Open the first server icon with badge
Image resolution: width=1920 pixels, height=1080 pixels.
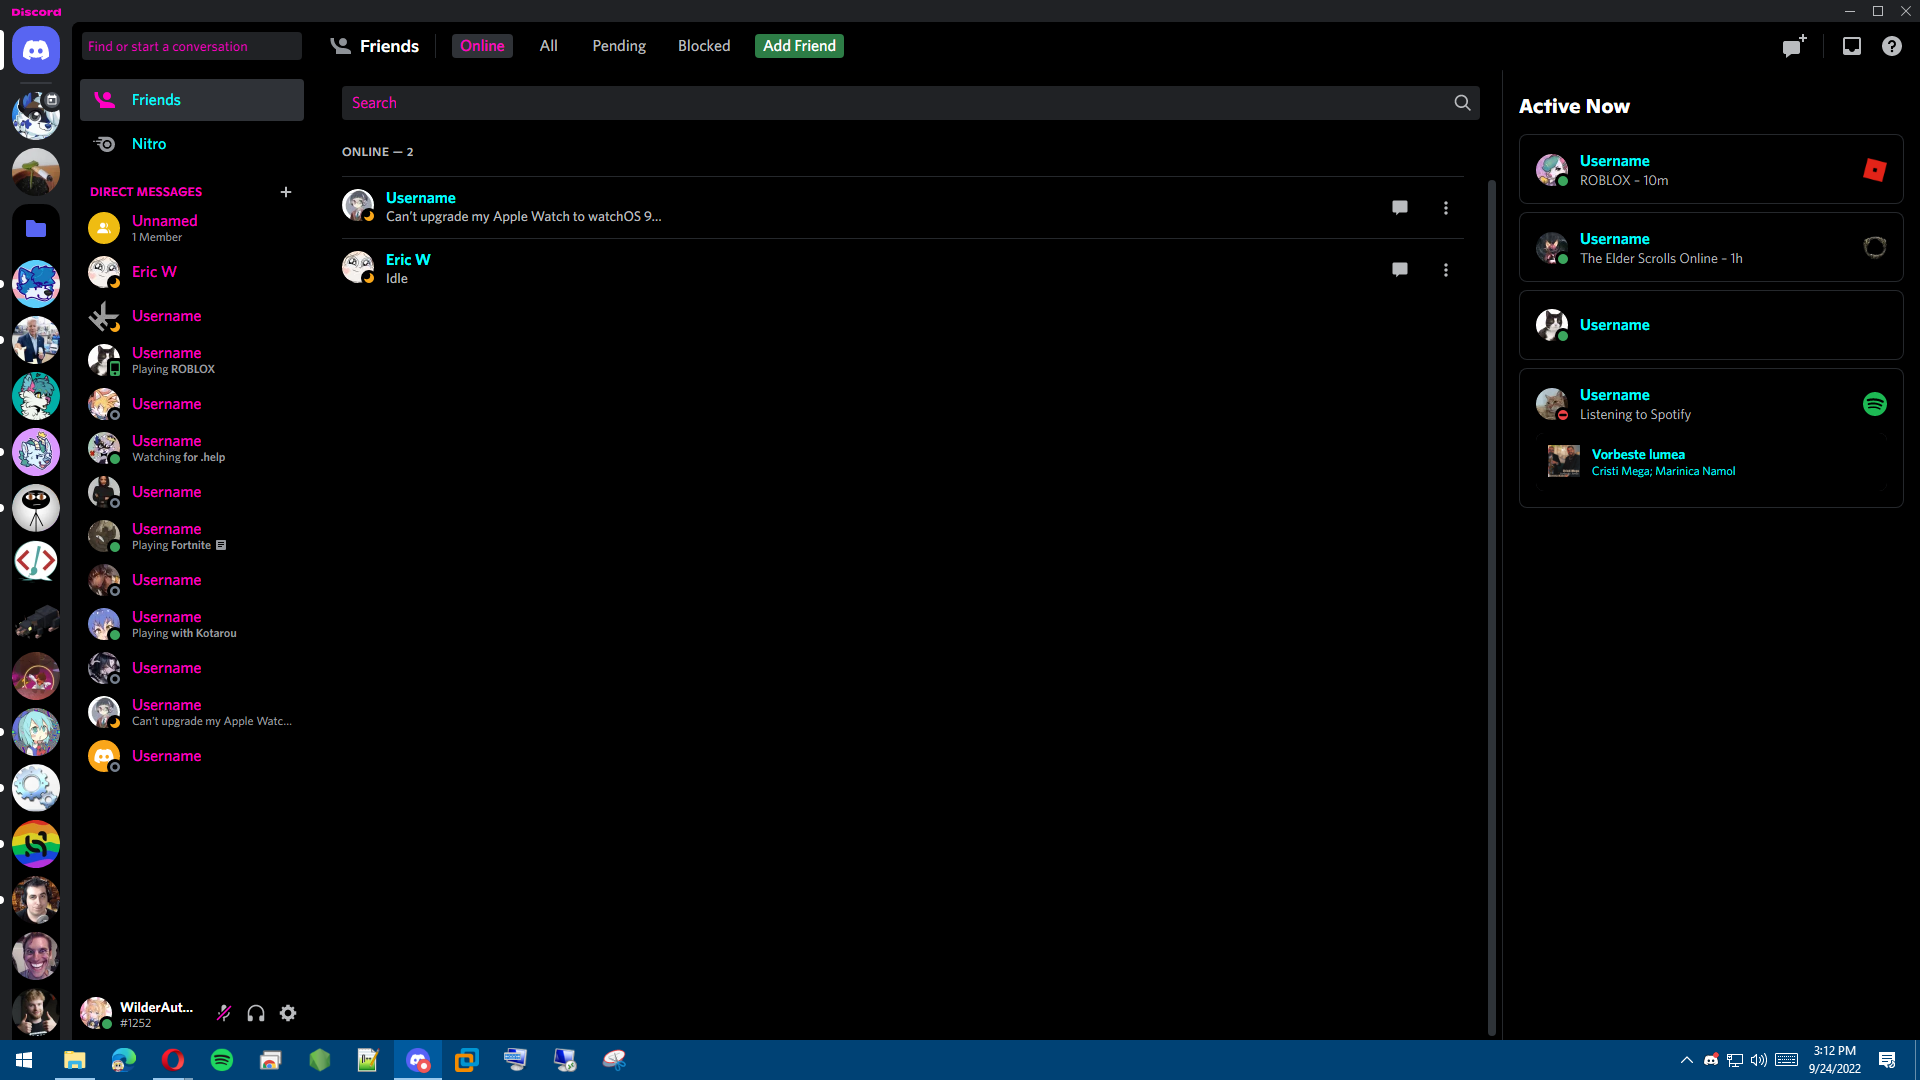pos(36,115)
